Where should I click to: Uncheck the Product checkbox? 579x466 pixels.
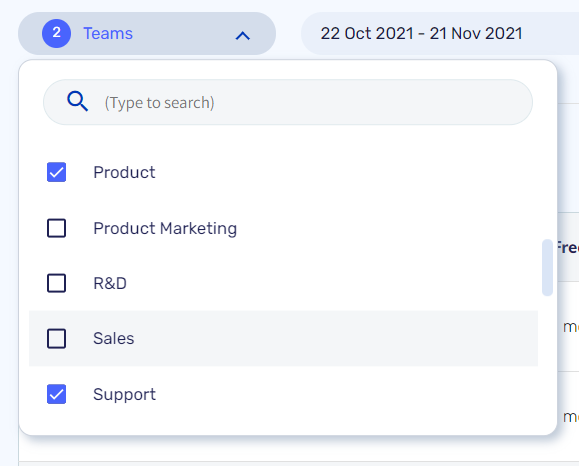(x=56, y=172)
